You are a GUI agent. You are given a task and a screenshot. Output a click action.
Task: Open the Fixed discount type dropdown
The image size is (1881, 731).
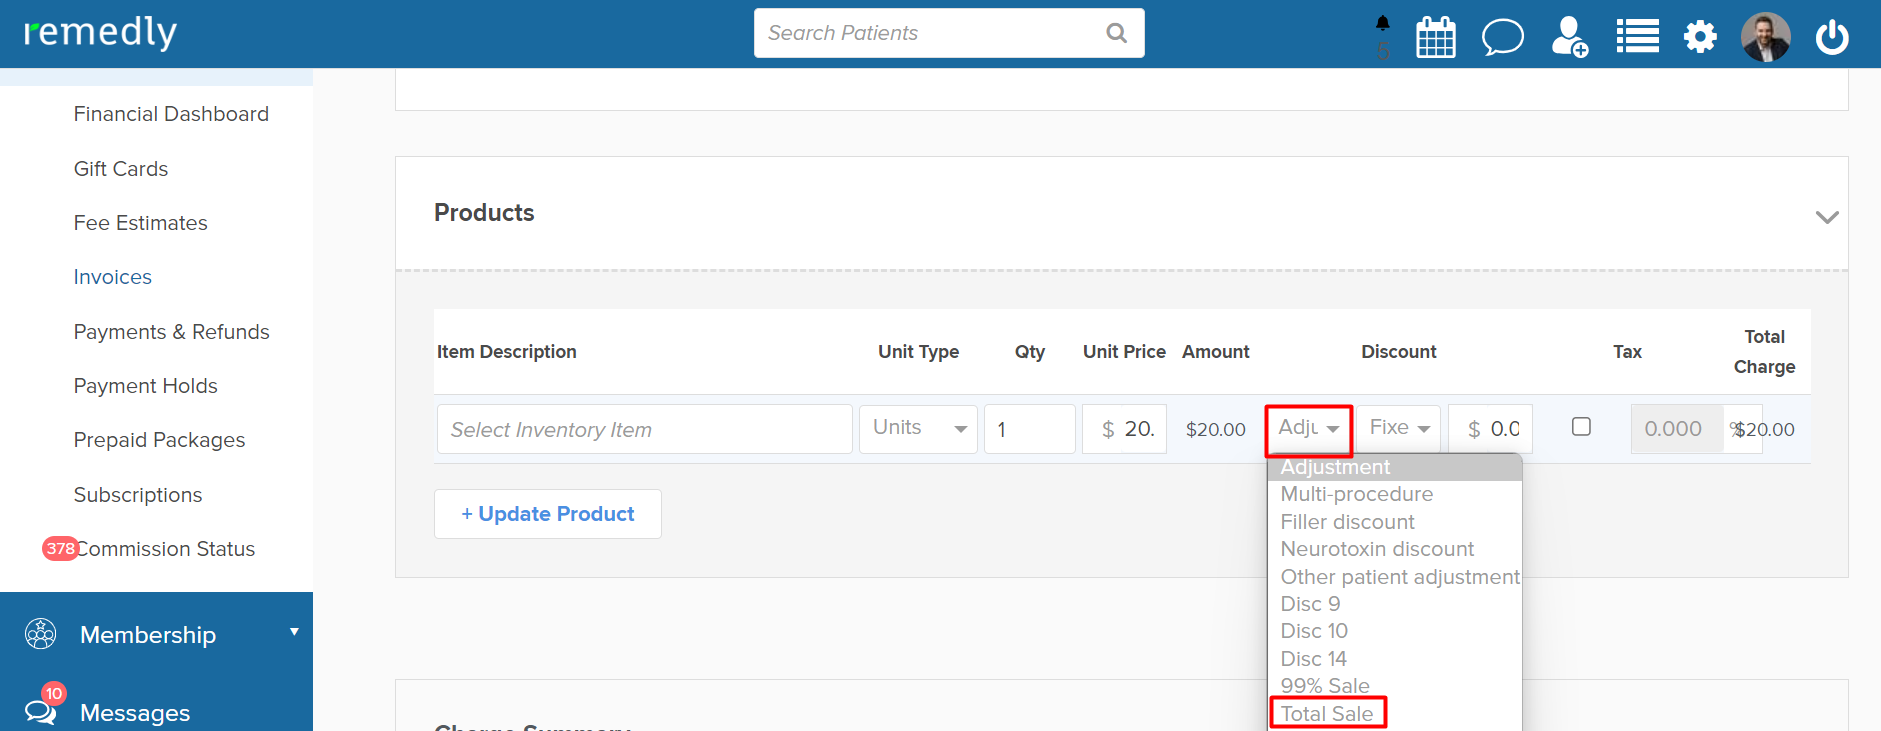pyautogui.click(x=1398, y=428)
